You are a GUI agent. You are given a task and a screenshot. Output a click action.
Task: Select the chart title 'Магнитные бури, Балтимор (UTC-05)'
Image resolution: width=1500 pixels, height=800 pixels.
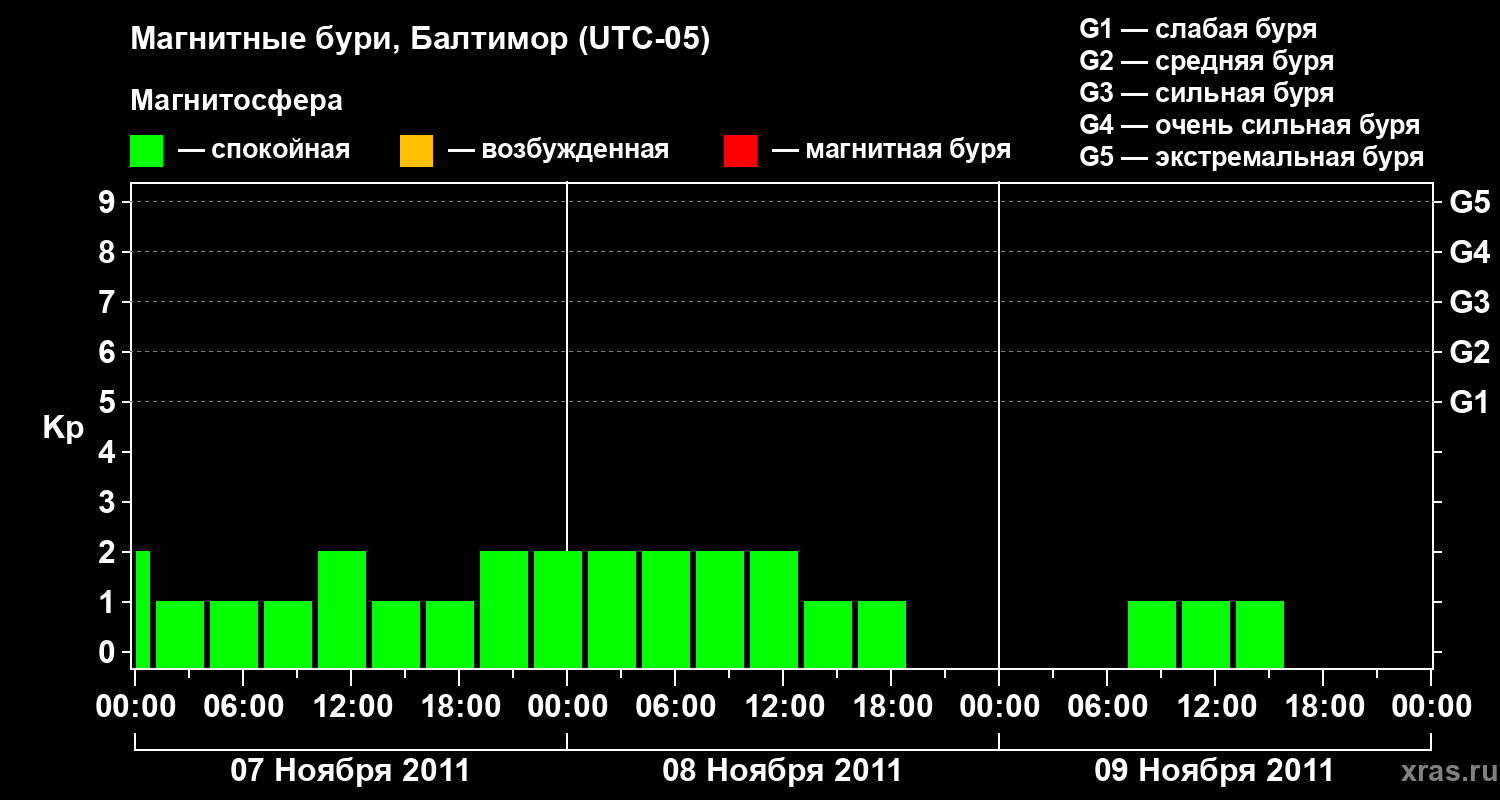[x=420, y=41]
